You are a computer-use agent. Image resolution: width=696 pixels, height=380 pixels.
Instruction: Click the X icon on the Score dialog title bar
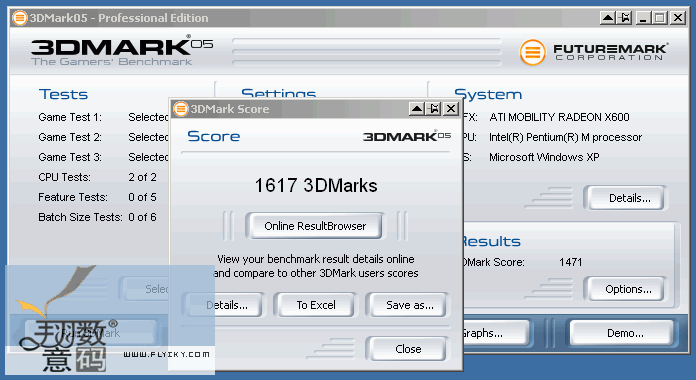(451, 109)
